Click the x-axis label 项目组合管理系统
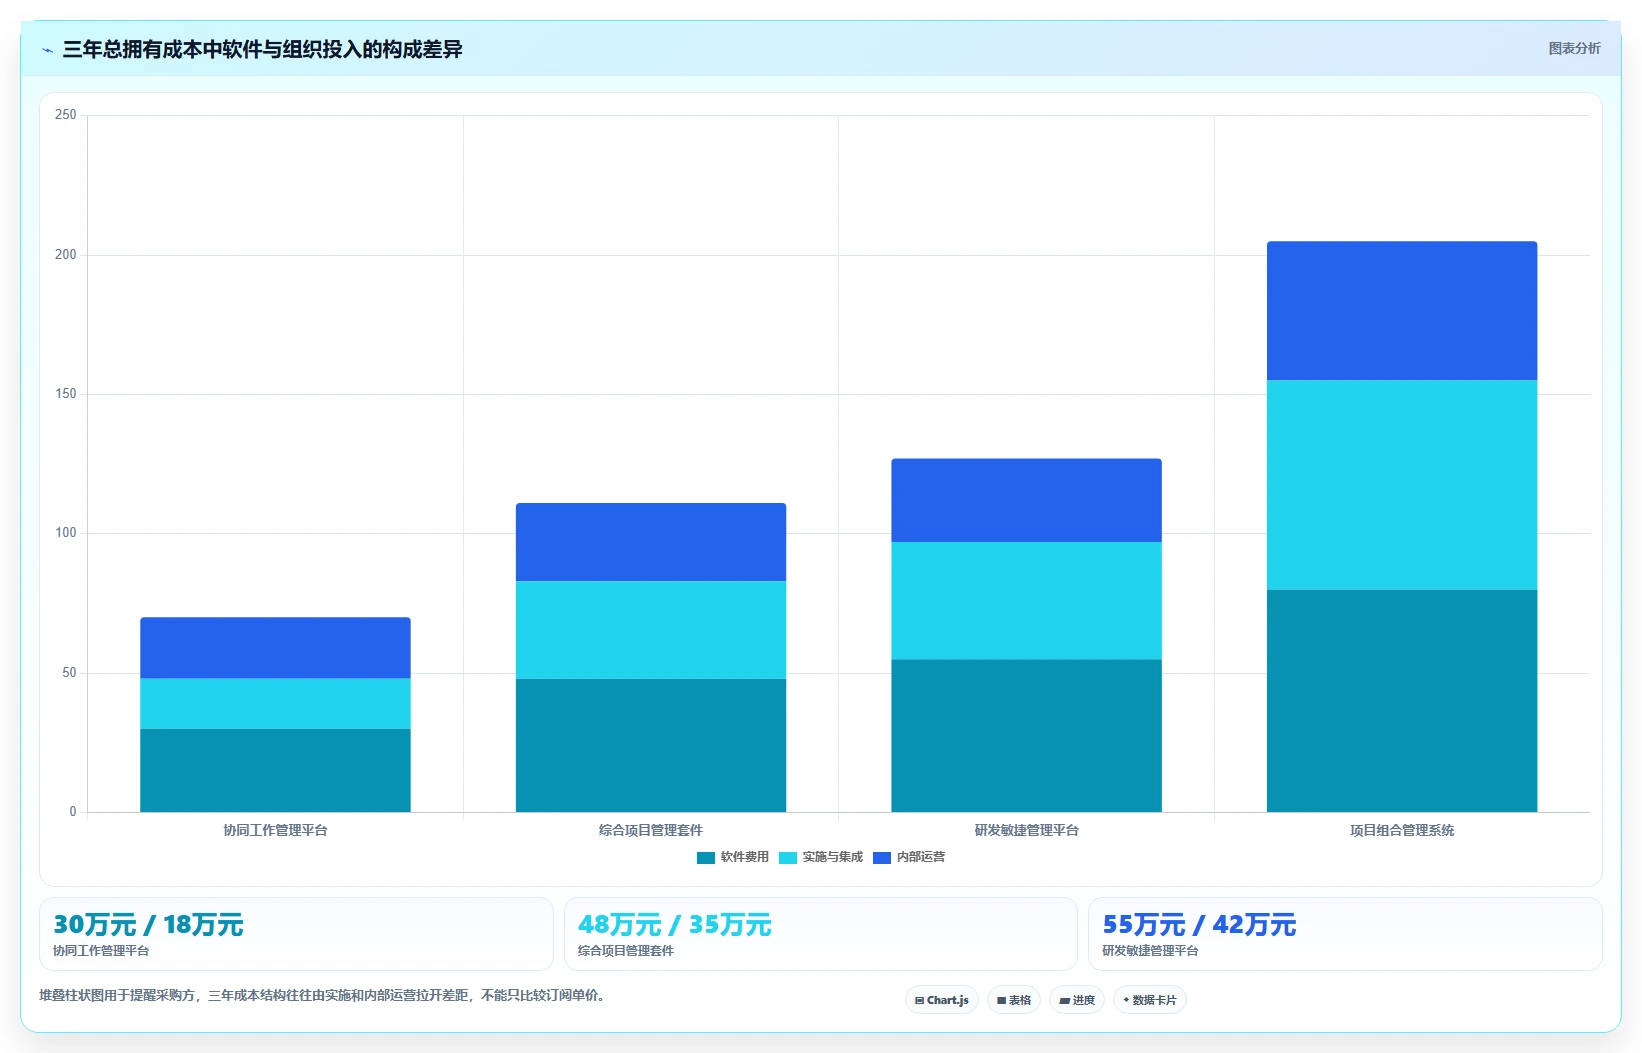The width and height of the screenshot is (1642, 1053). (1402, 830)
